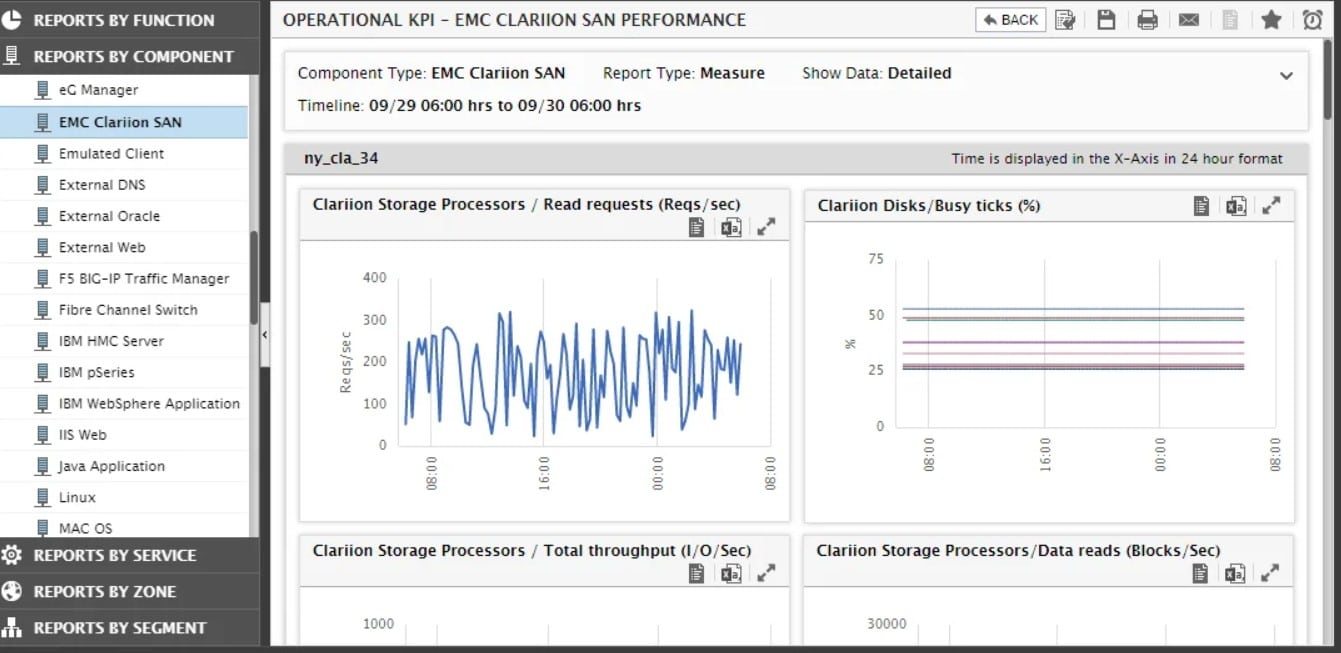Screen dimensions: 1341x653
Task: Open External DNS component reports
Action: pos(124,184)
